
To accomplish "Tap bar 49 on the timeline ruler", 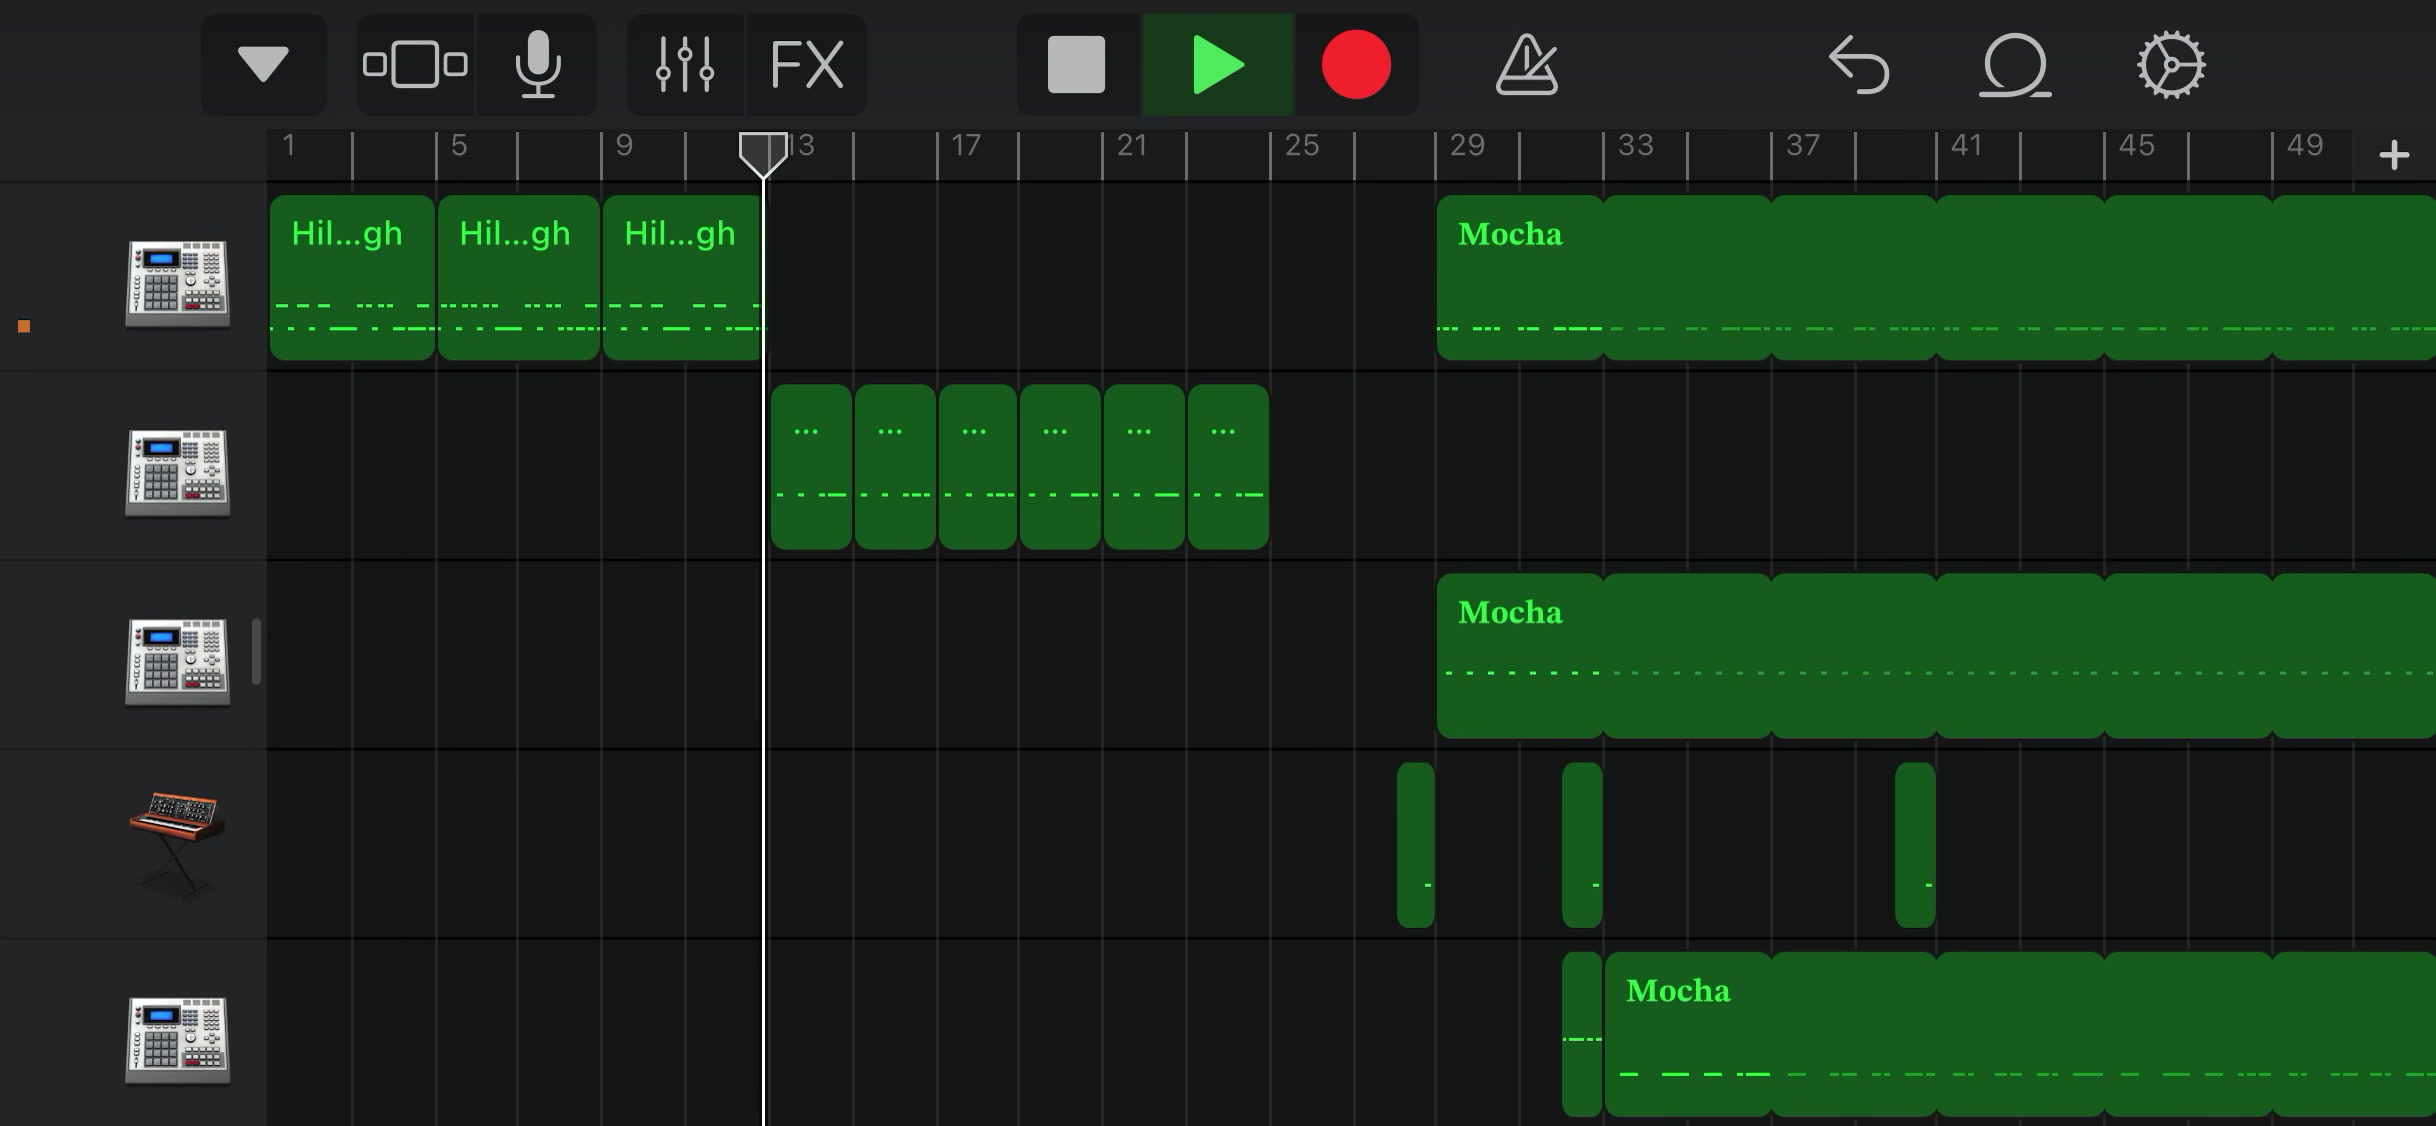I will click(2304, 146).
